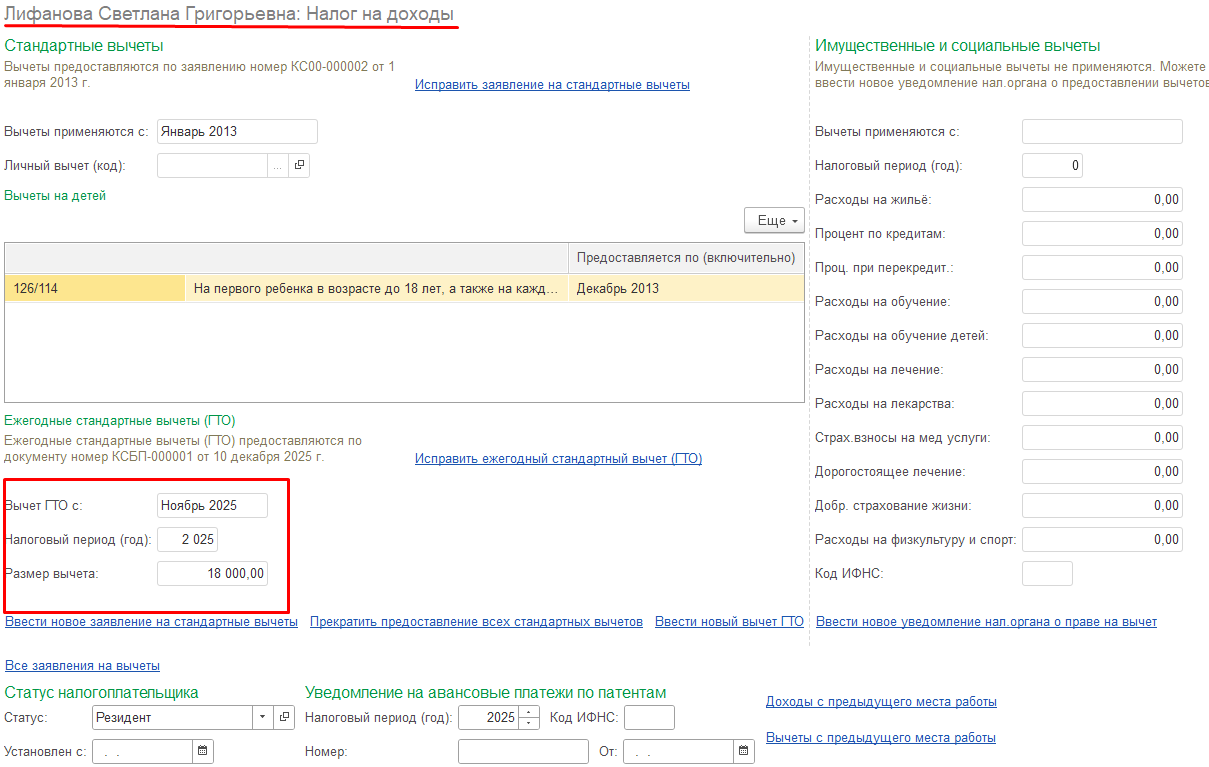Viewport: 1209px width, 767px height.
Task: Click the open icon next to Статус field
Action: [x=284, y=717]
